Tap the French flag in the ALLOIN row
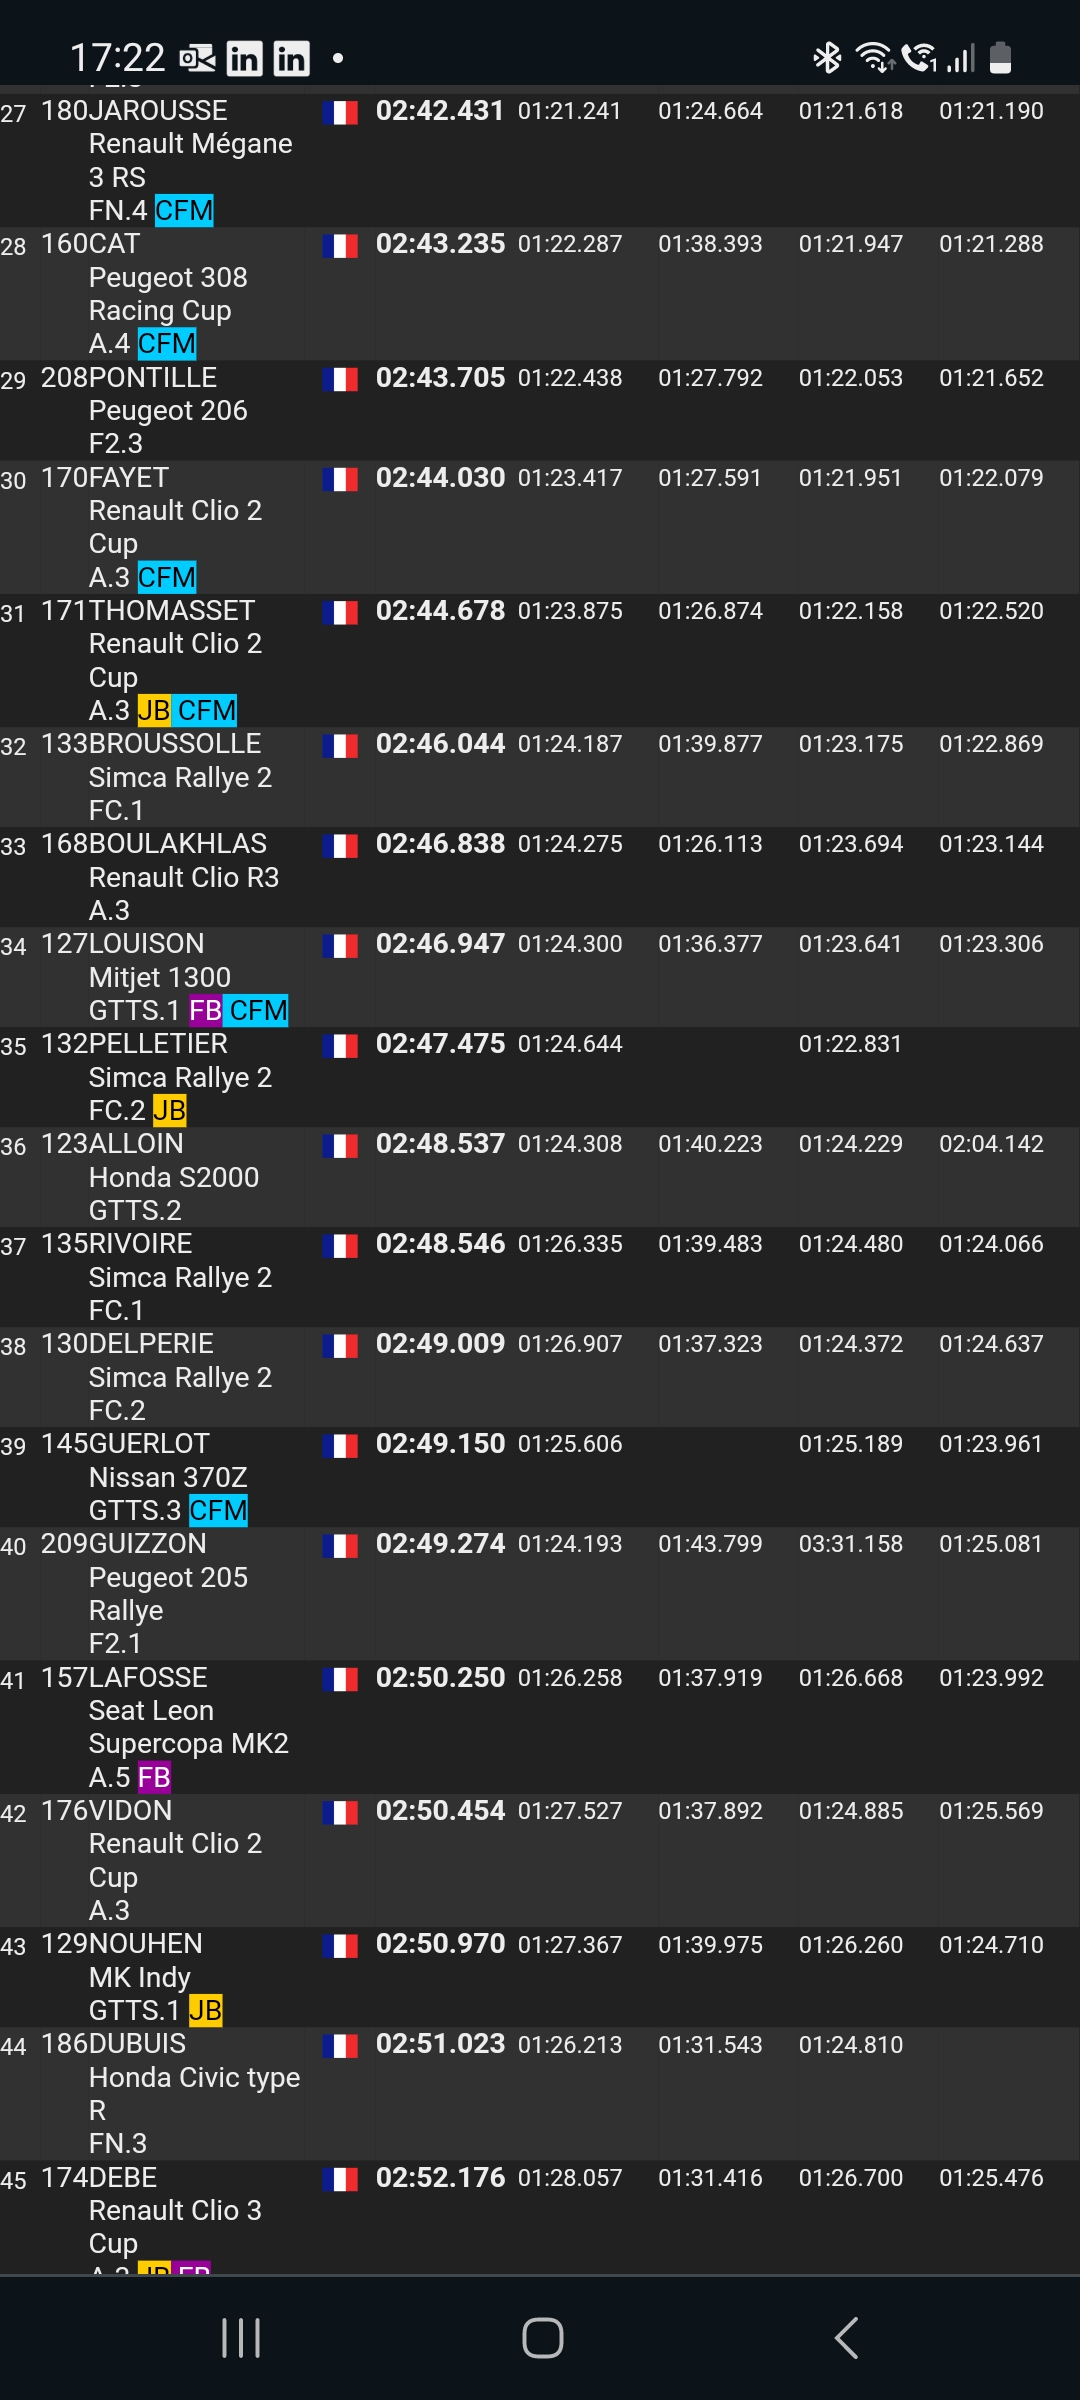The image size is (1080, 2400). pyautogui.click(x=340, y=1145)
